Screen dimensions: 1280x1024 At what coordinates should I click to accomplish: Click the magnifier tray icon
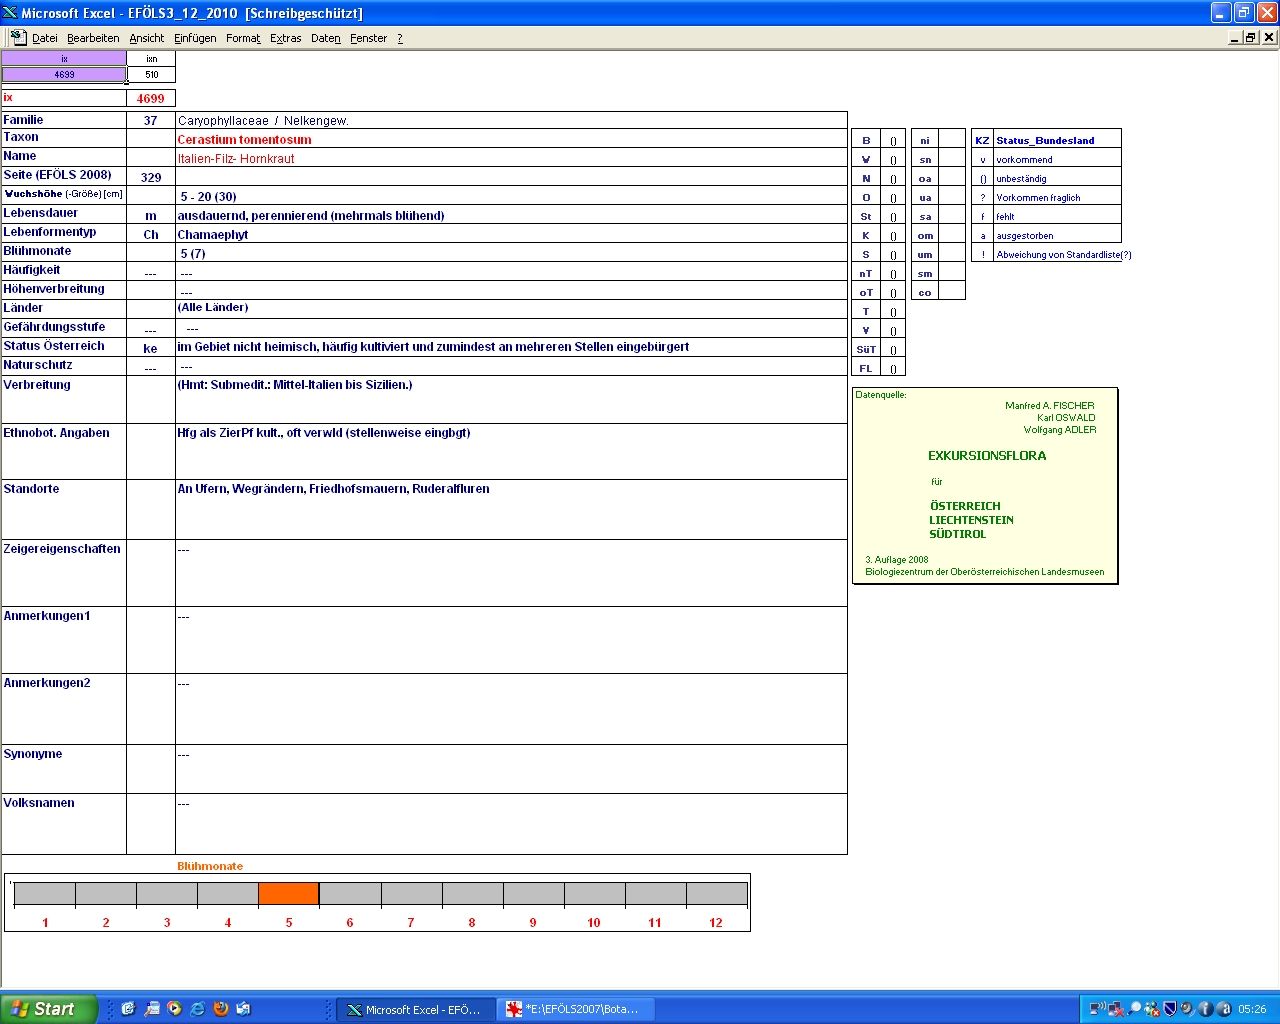1134,1009
